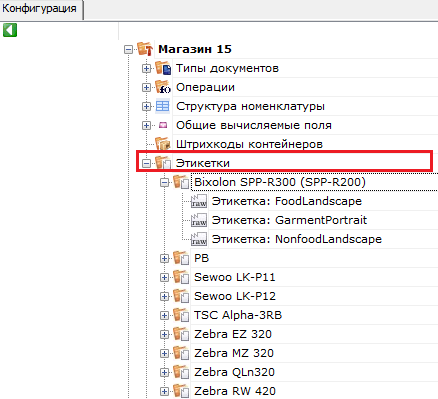
Task: Select the PB printer folder item
Action: (x=201, y=258)
